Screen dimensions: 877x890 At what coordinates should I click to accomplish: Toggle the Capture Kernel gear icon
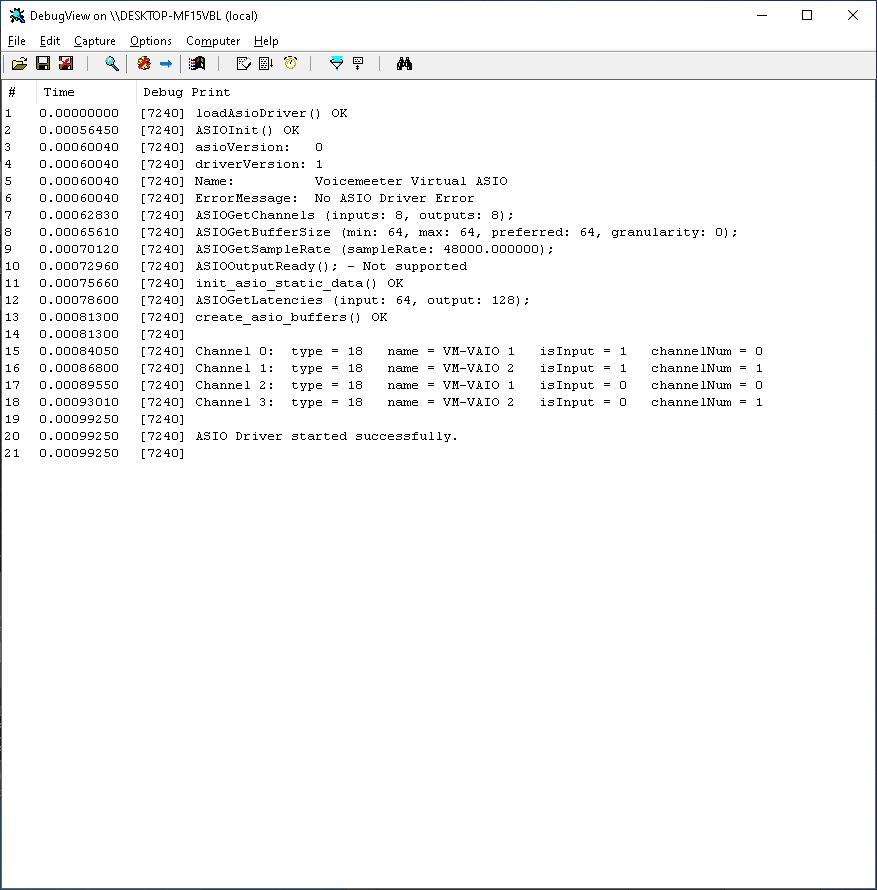tap(144, 64)
